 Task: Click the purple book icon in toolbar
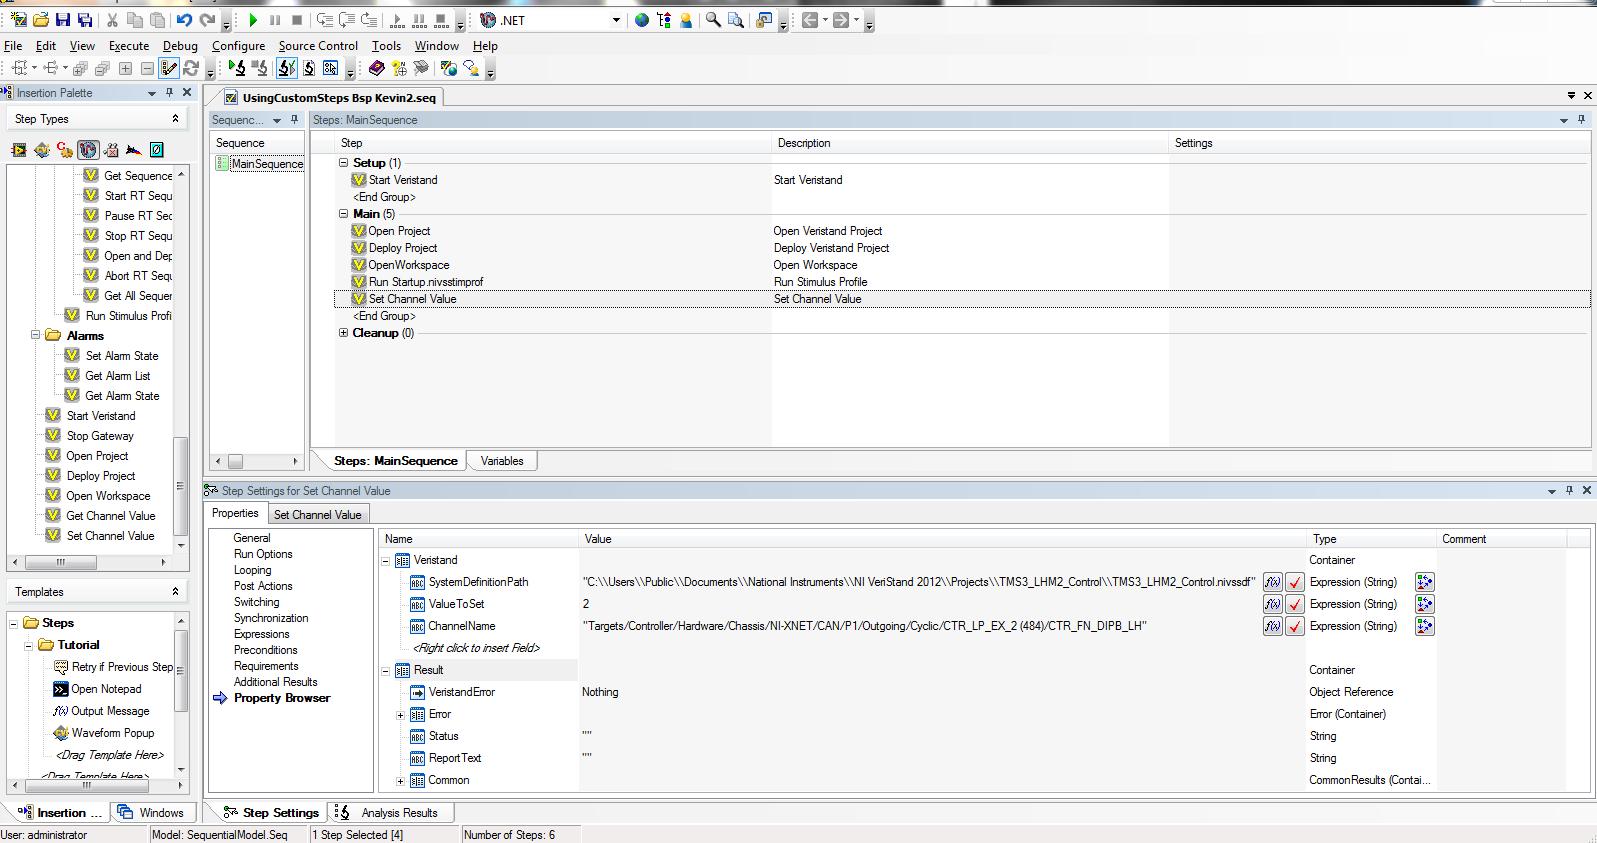point(377,68)
